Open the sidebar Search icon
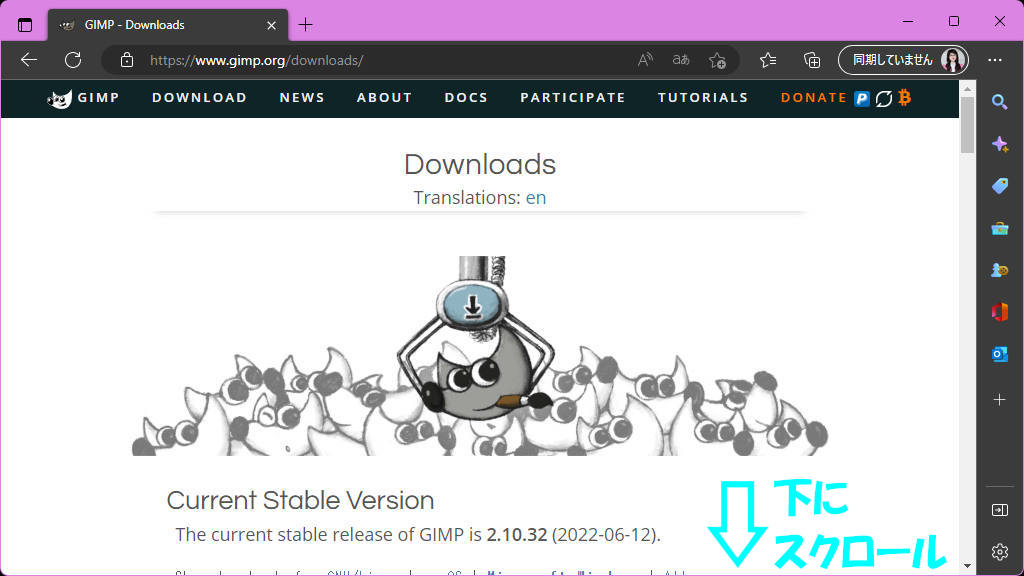 [x=999, y=102]
